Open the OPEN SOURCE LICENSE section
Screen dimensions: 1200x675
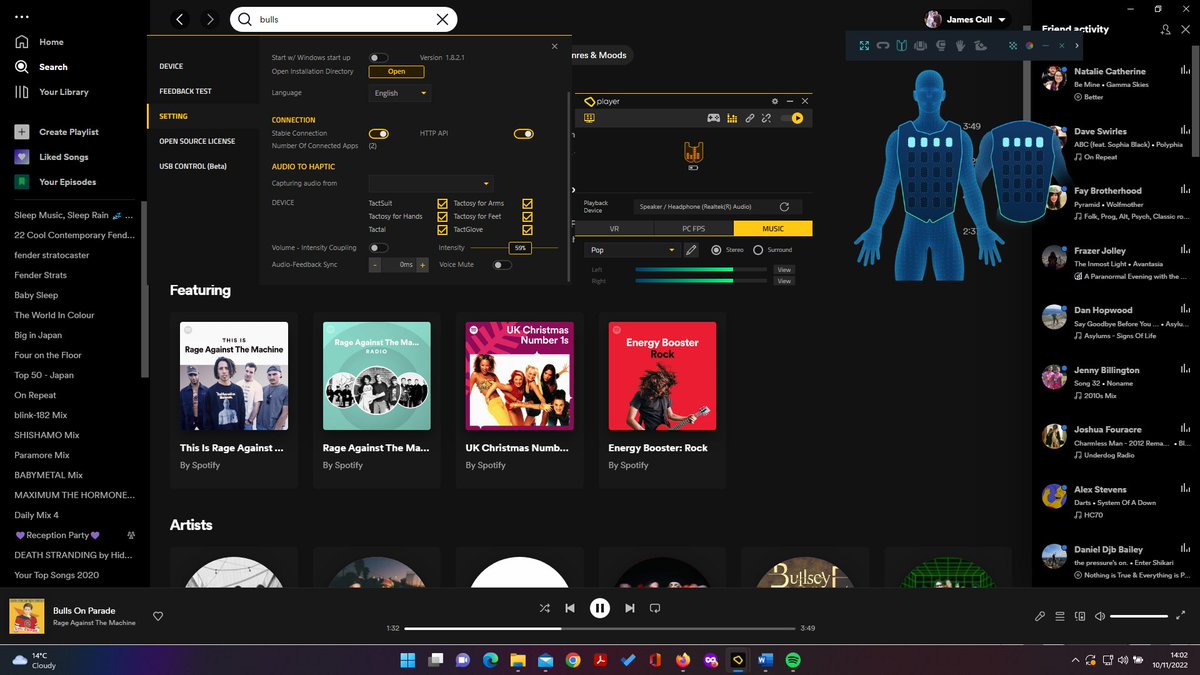[197, 141]
